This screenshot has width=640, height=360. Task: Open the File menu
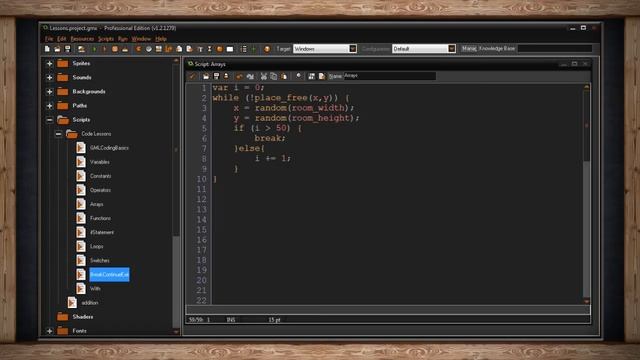tap(49, 39)
